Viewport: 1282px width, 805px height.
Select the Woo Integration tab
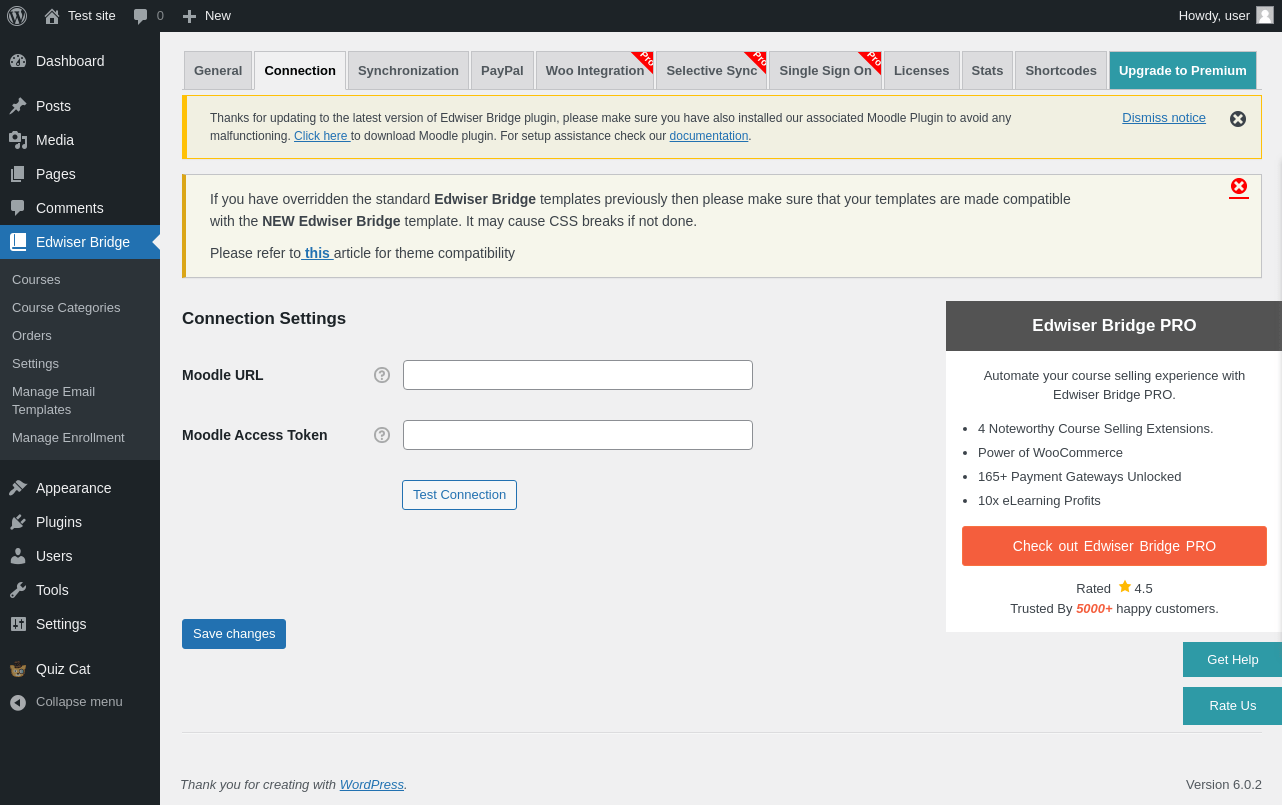point(595,71)
